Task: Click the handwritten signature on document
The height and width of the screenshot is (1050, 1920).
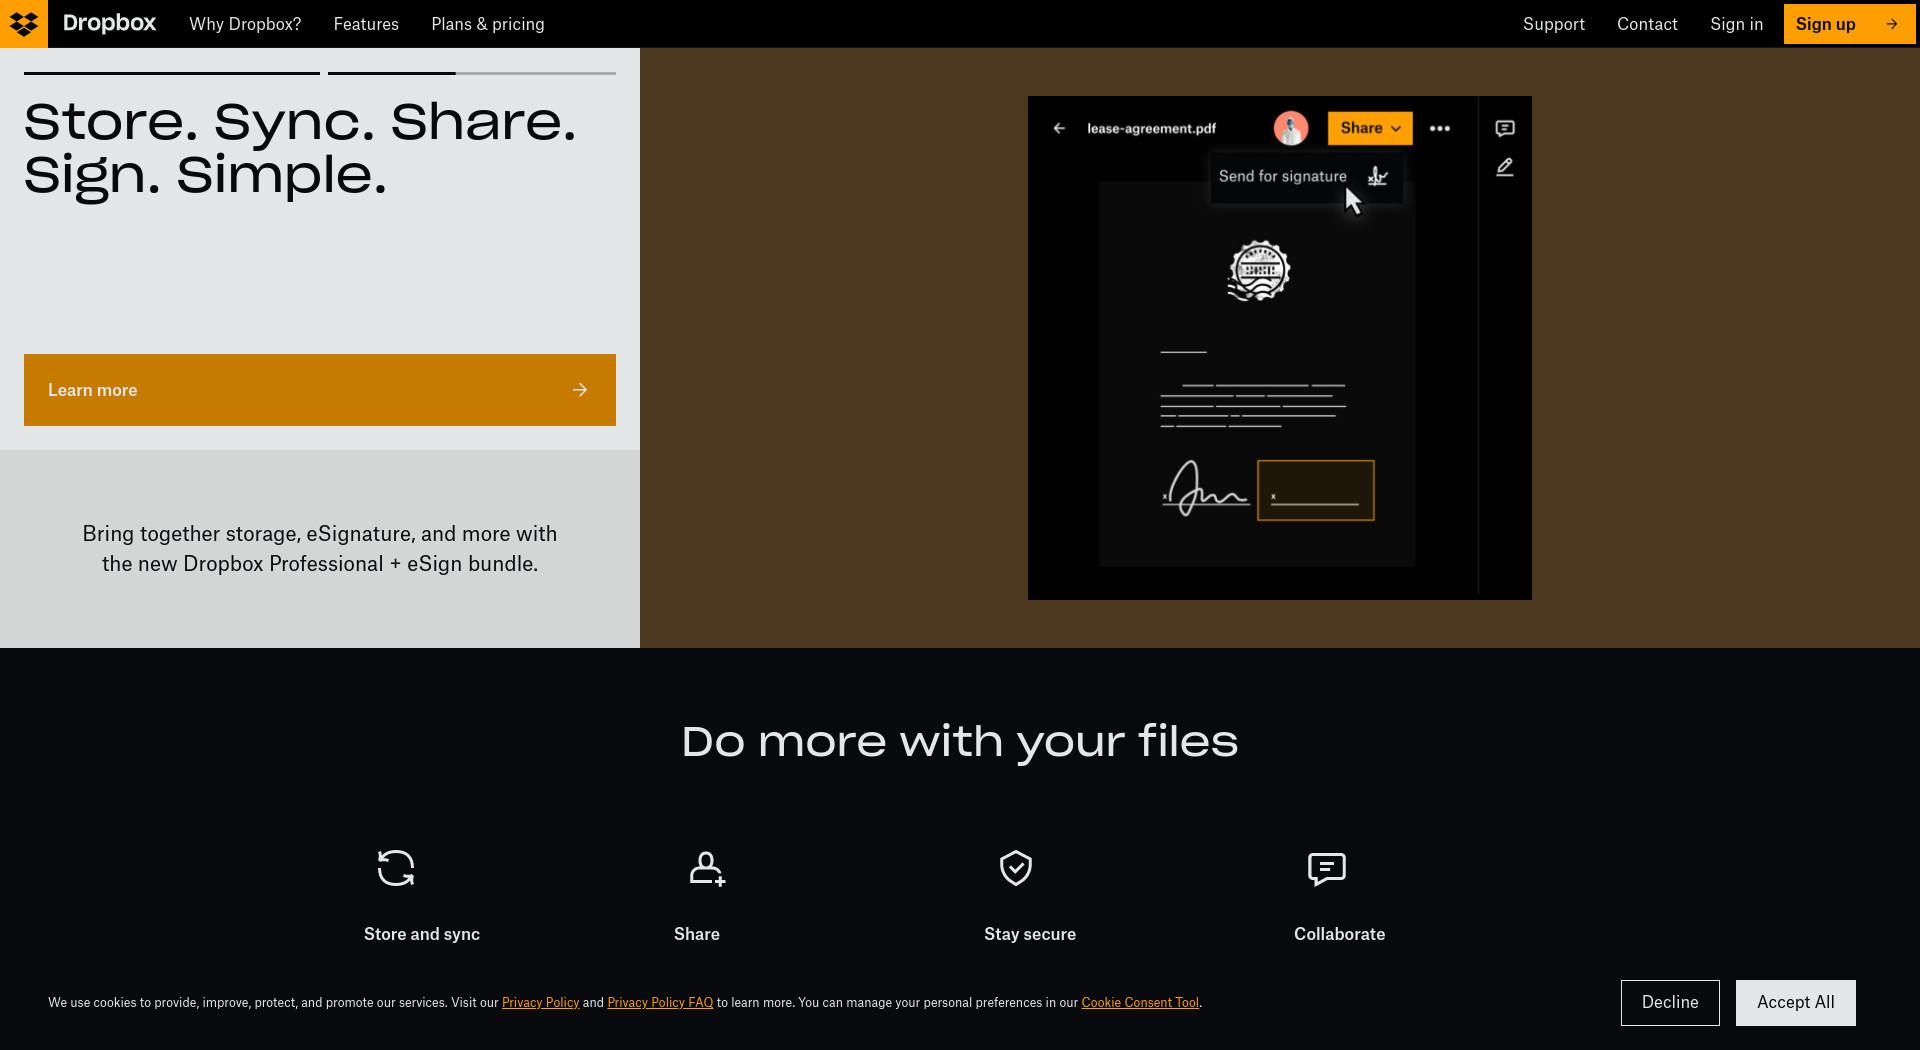Action: point(1206,488)
